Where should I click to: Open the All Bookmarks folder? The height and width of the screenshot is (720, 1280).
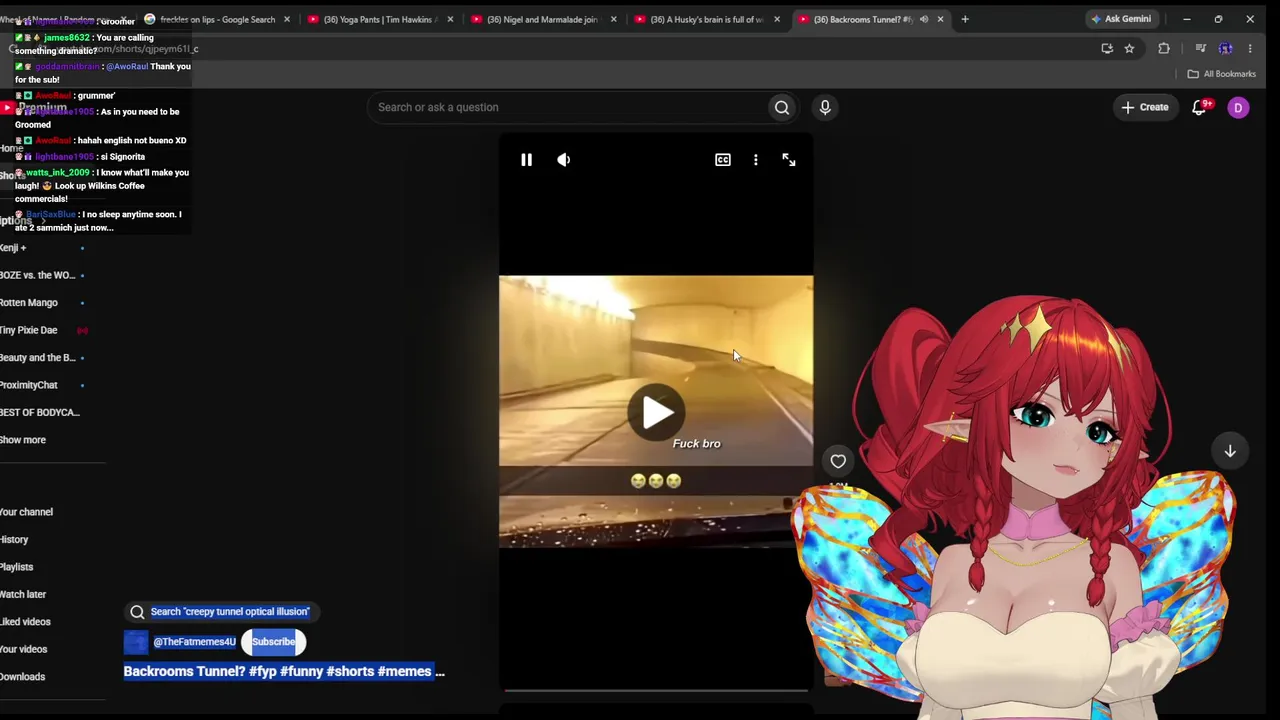(x=1221, y=74)
